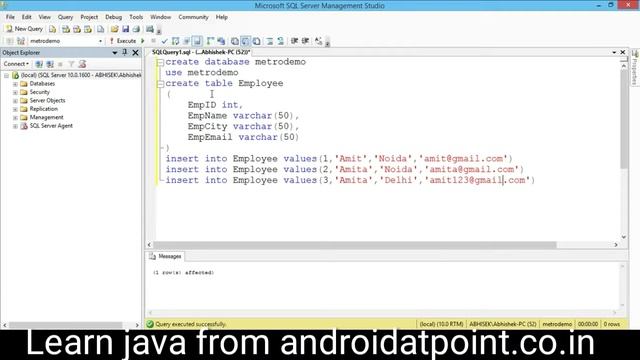This screenshot has height=360, width=640.
Task: Place the cursor on the 'use metrodemo' line
Action: tap(202, 73)
